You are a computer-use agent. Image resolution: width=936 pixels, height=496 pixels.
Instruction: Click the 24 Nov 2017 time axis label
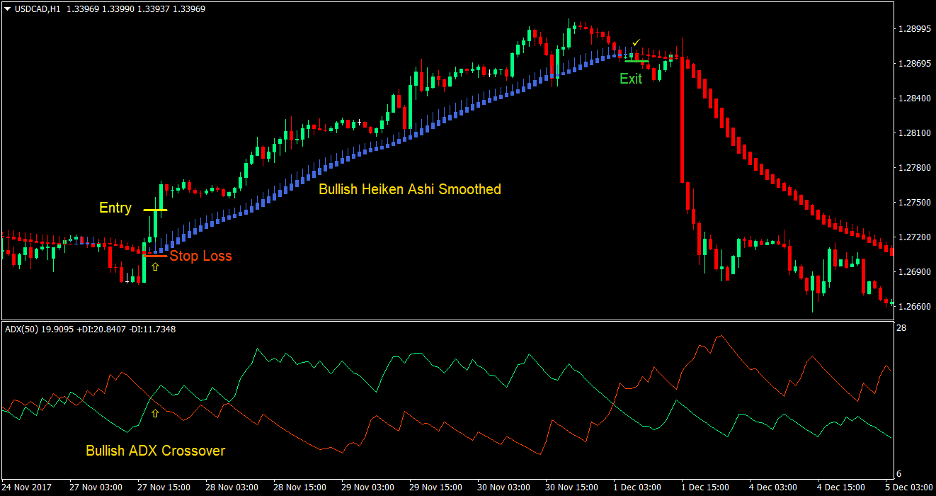point(28,487)
